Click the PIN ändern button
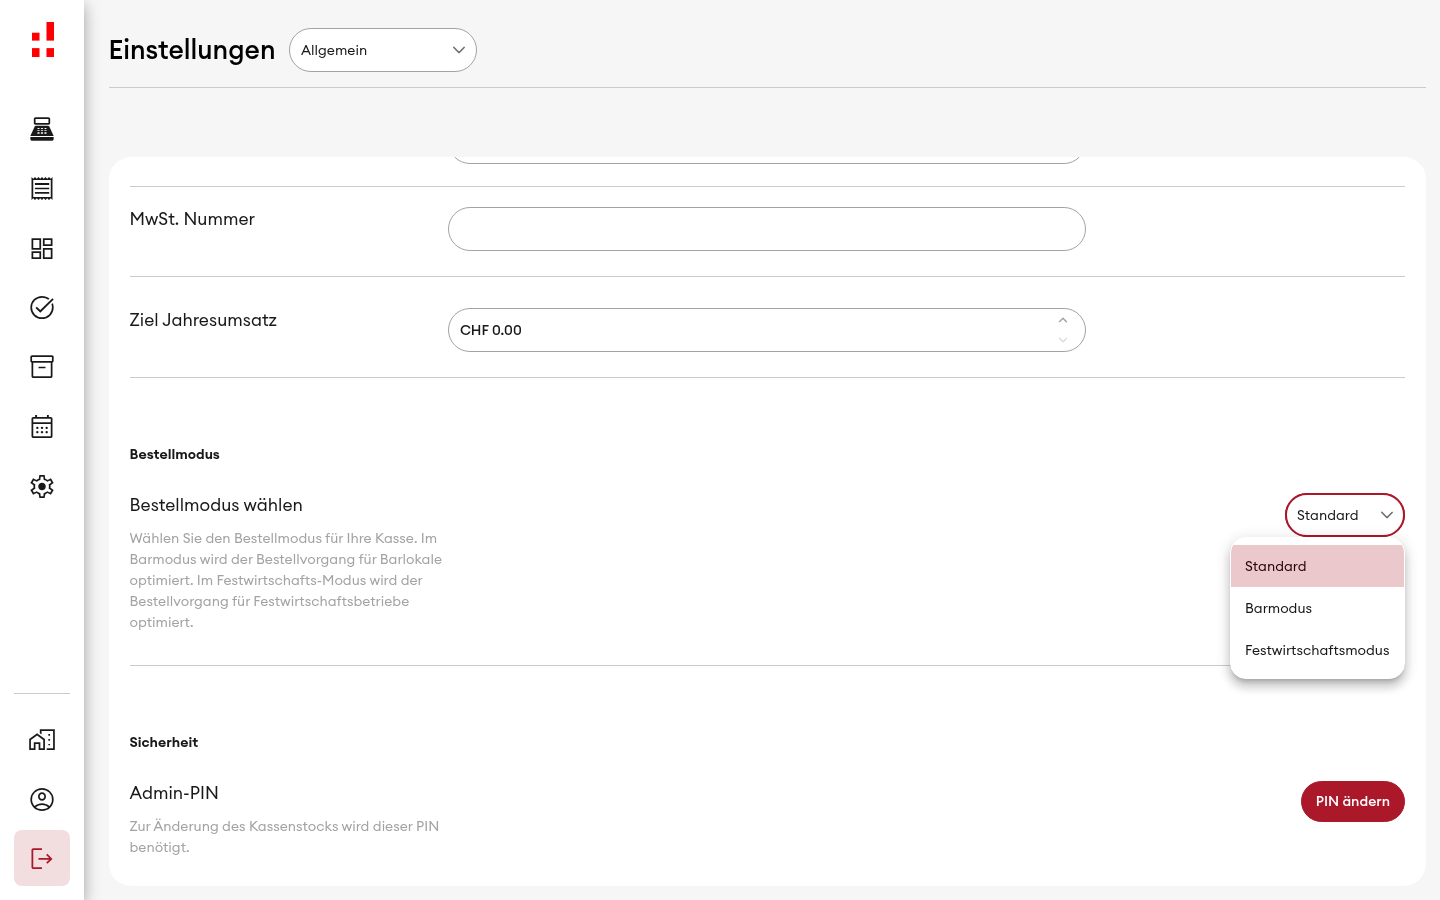Image resolution: width=1440 pixels, height=900 pixels. [x=1353, y=801]
